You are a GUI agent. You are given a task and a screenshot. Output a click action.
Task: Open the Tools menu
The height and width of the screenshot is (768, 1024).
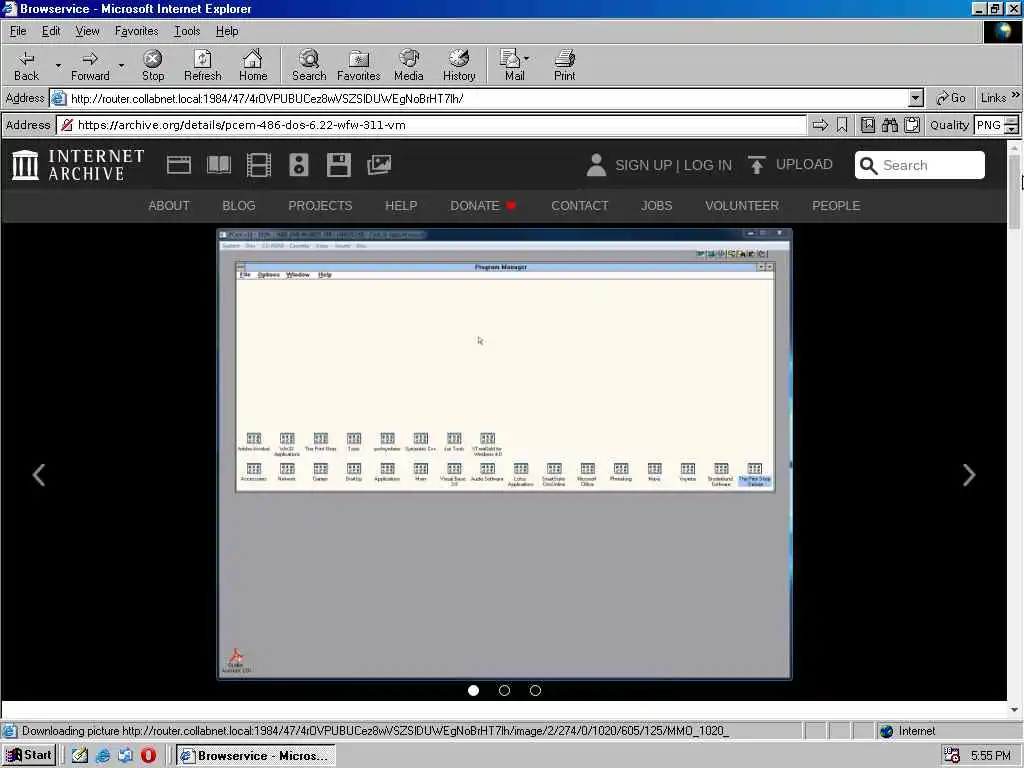187,31
